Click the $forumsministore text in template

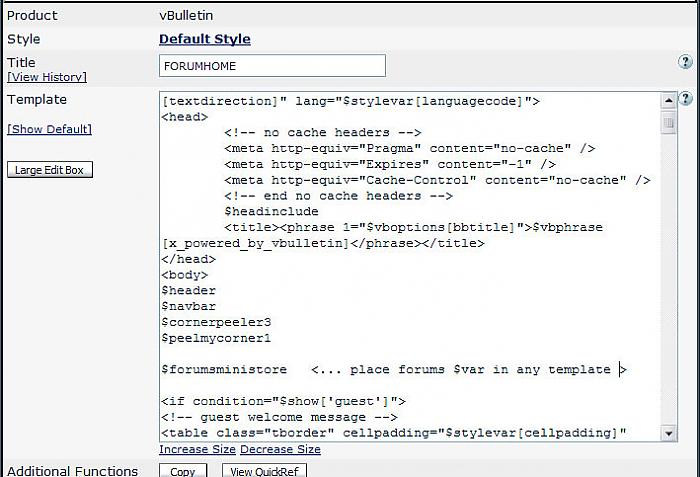[224, 369]
